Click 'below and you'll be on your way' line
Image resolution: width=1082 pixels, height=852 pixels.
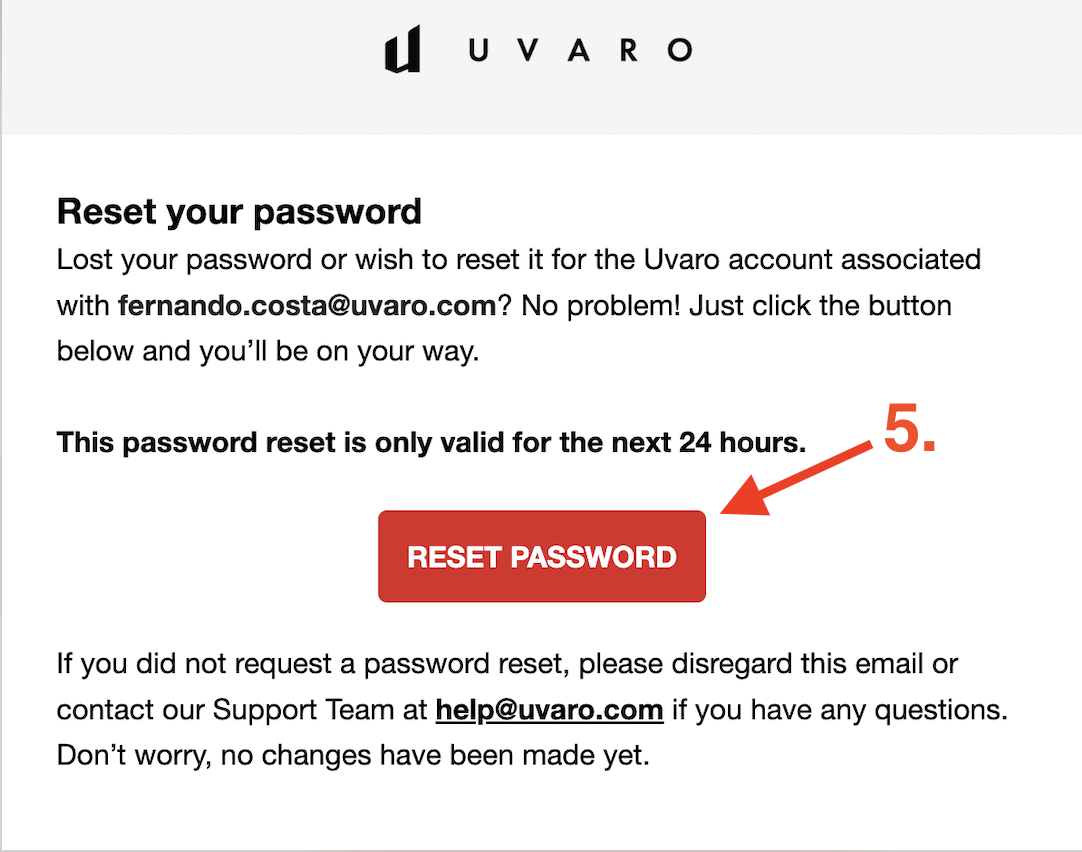268,351
